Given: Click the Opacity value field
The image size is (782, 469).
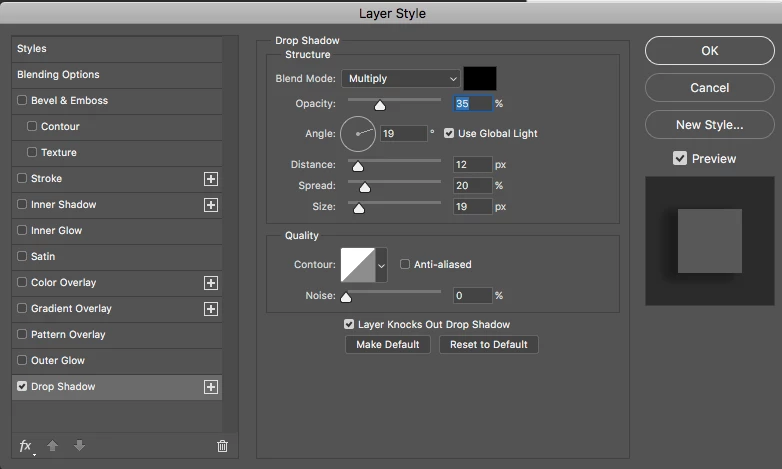Looking at the screenshot, I should tap(472, 103).
